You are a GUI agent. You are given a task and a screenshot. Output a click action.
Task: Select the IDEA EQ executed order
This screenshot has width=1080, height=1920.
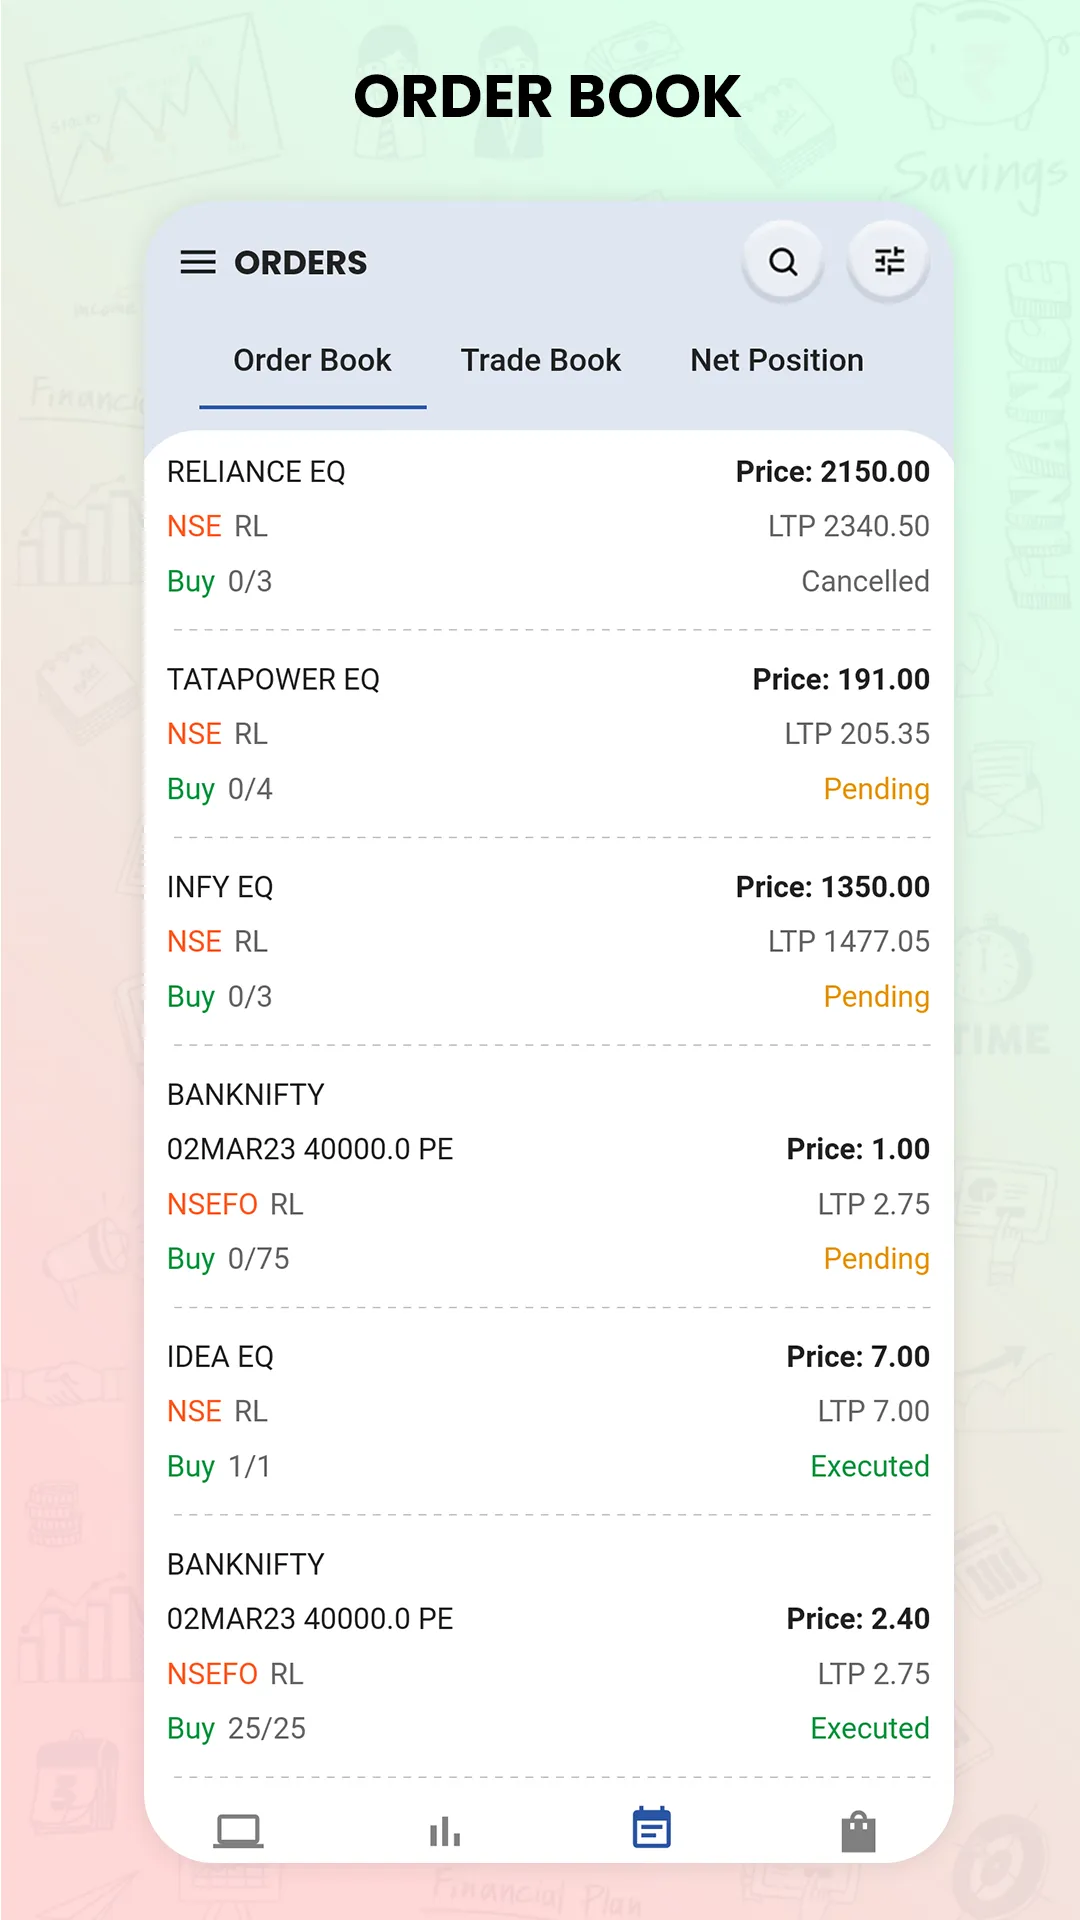(x=548, y=1412)
